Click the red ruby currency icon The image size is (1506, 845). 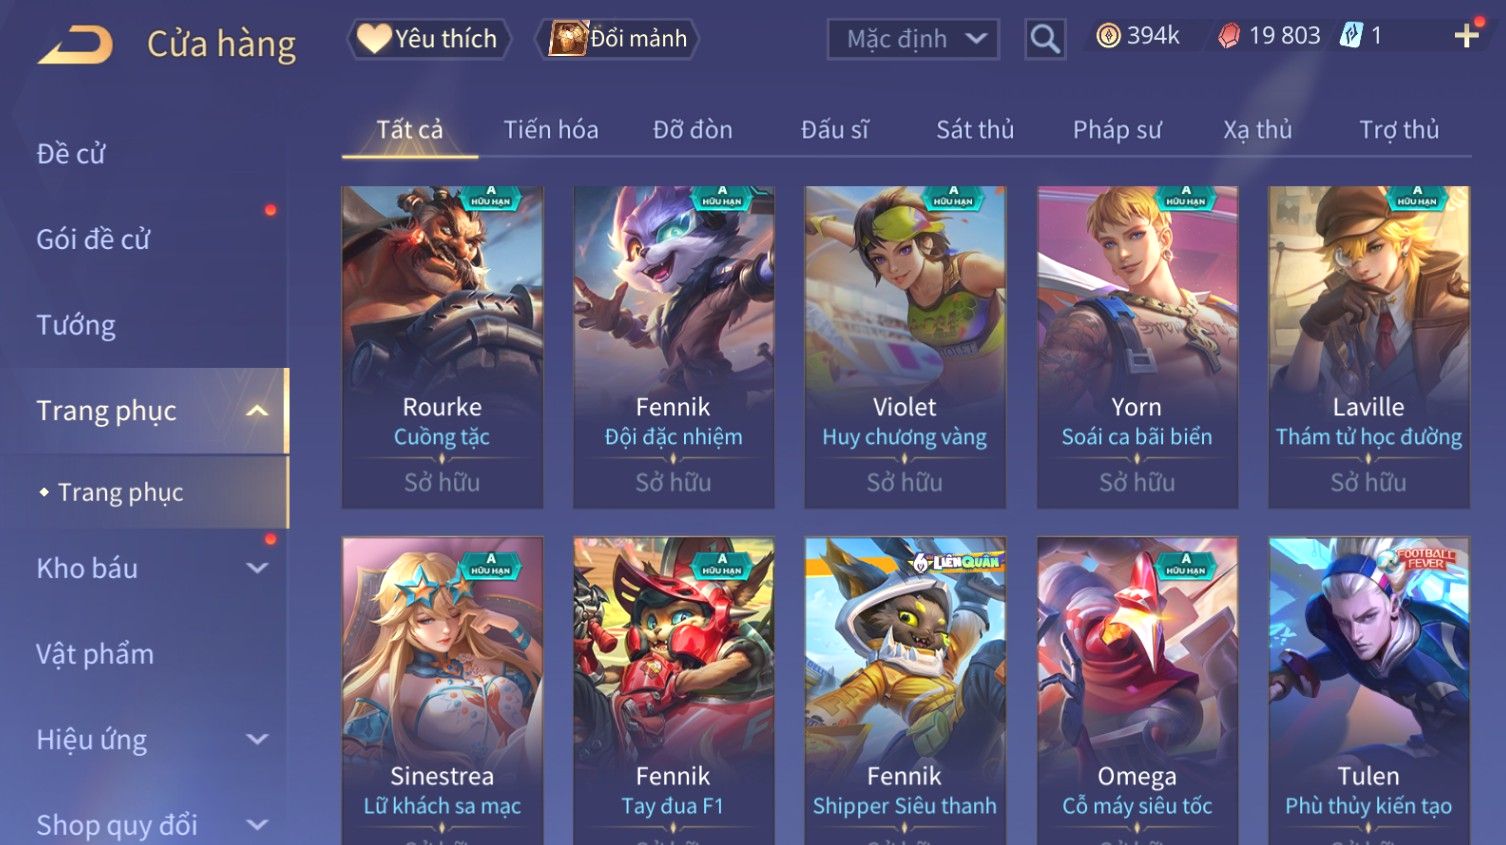click(x=1229, y=36)
